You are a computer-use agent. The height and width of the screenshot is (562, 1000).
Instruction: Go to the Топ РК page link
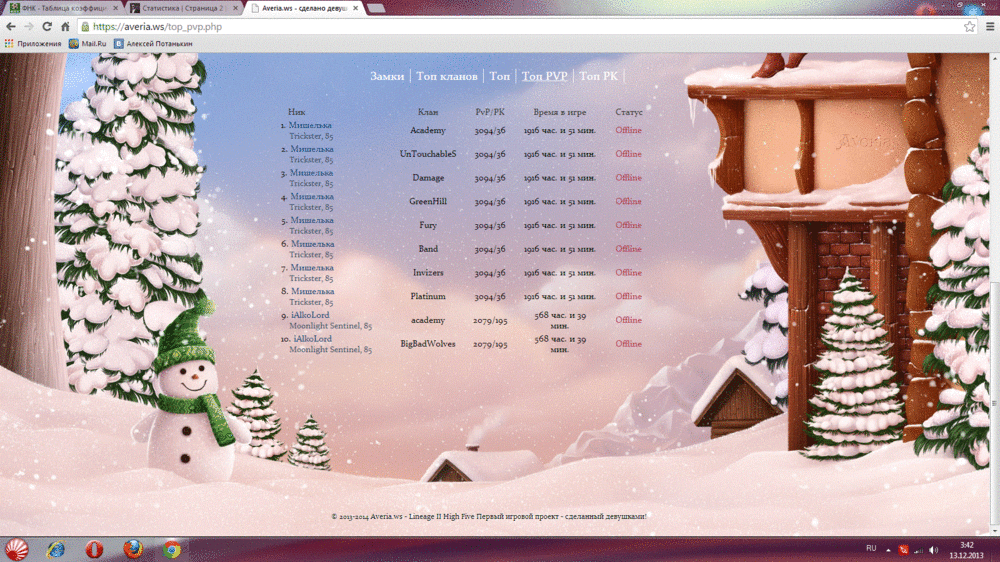click(599, 76)
